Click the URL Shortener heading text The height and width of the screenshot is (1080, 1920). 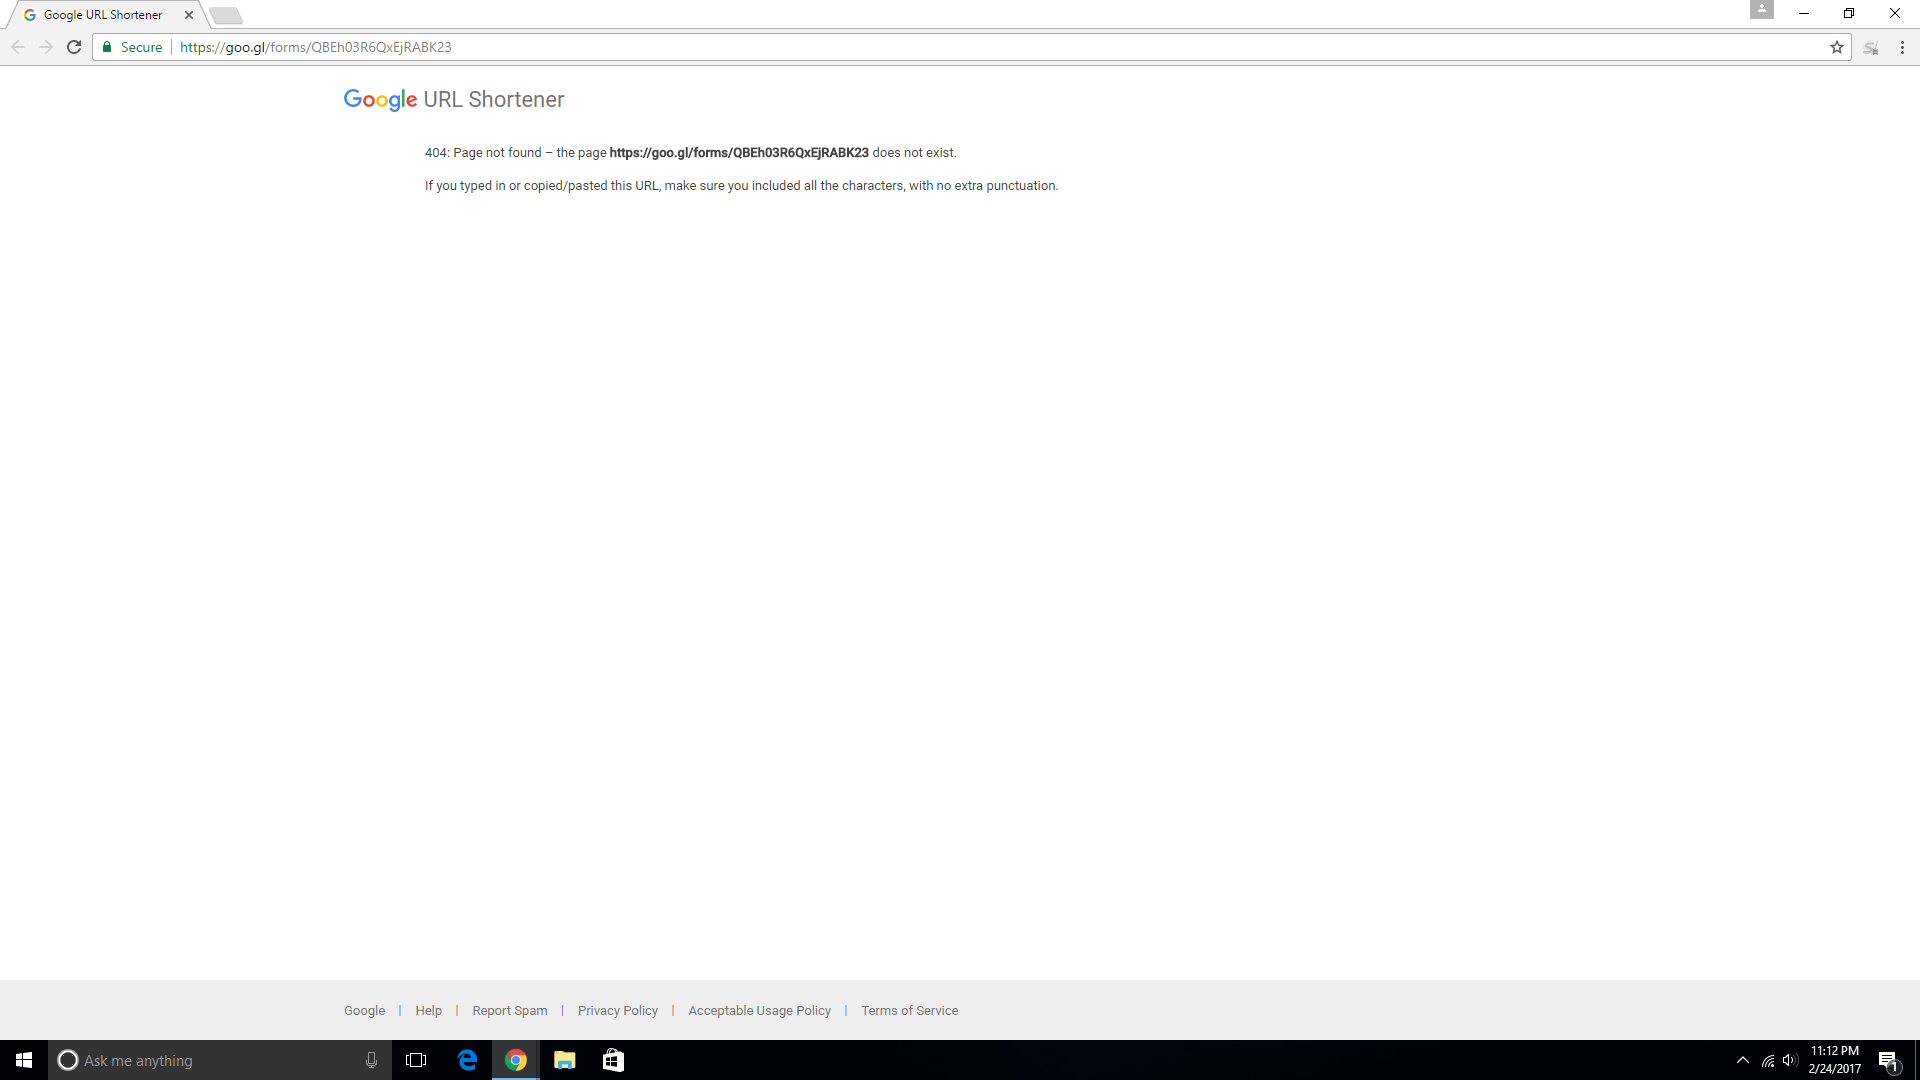494,100
